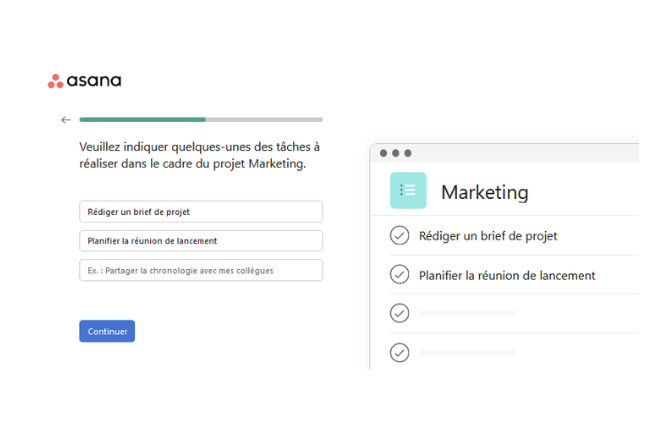Click the green onboarding progress bar

(143, 120)
